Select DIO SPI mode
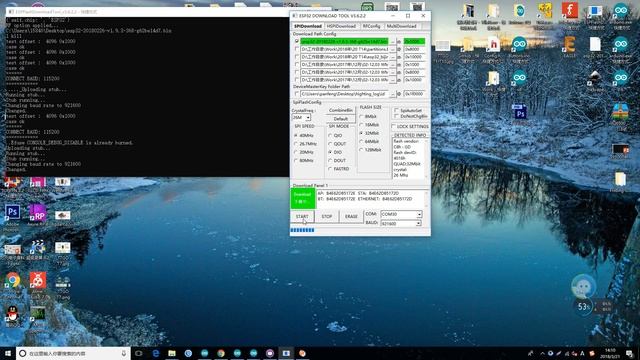 (x=335, y=152)
